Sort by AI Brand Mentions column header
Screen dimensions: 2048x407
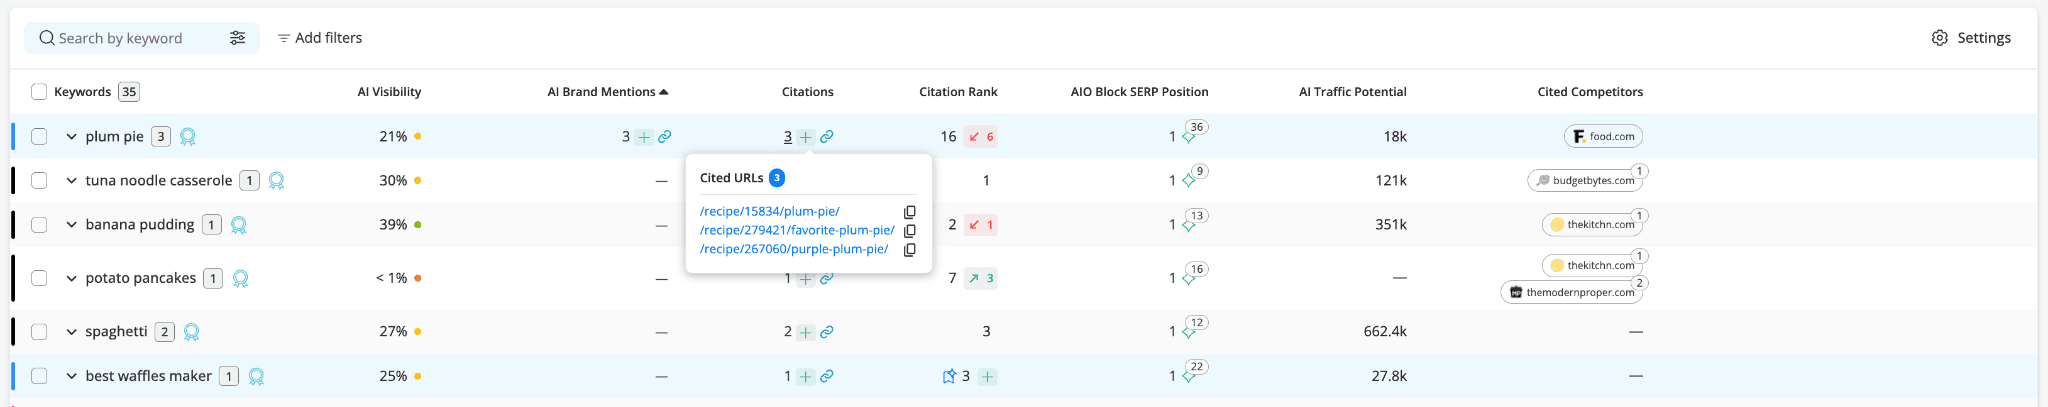602,92
